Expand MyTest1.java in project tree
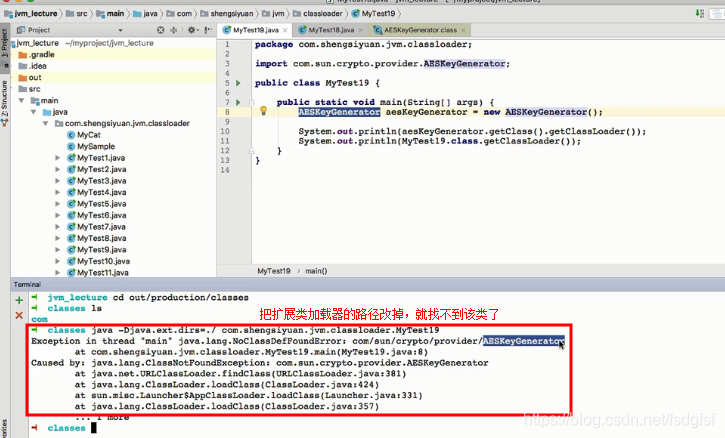The height and width of the screenshot is (438, 725). 57,158
